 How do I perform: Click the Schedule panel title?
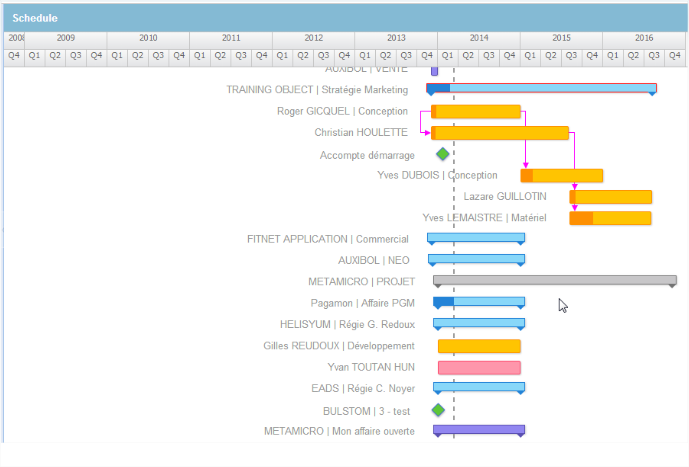[x=35, y=18]
